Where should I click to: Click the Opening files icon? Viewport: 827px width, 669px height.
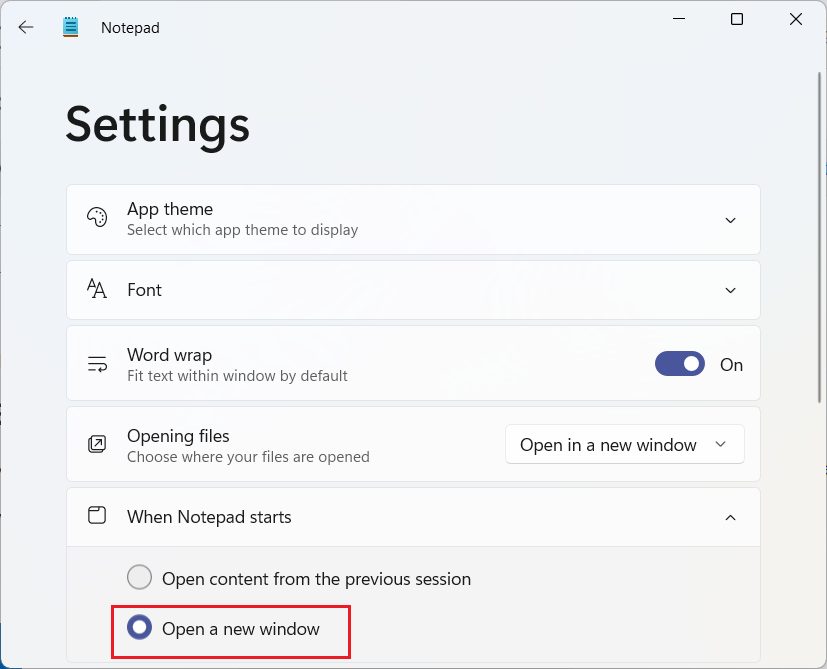(x=97, y=444)
